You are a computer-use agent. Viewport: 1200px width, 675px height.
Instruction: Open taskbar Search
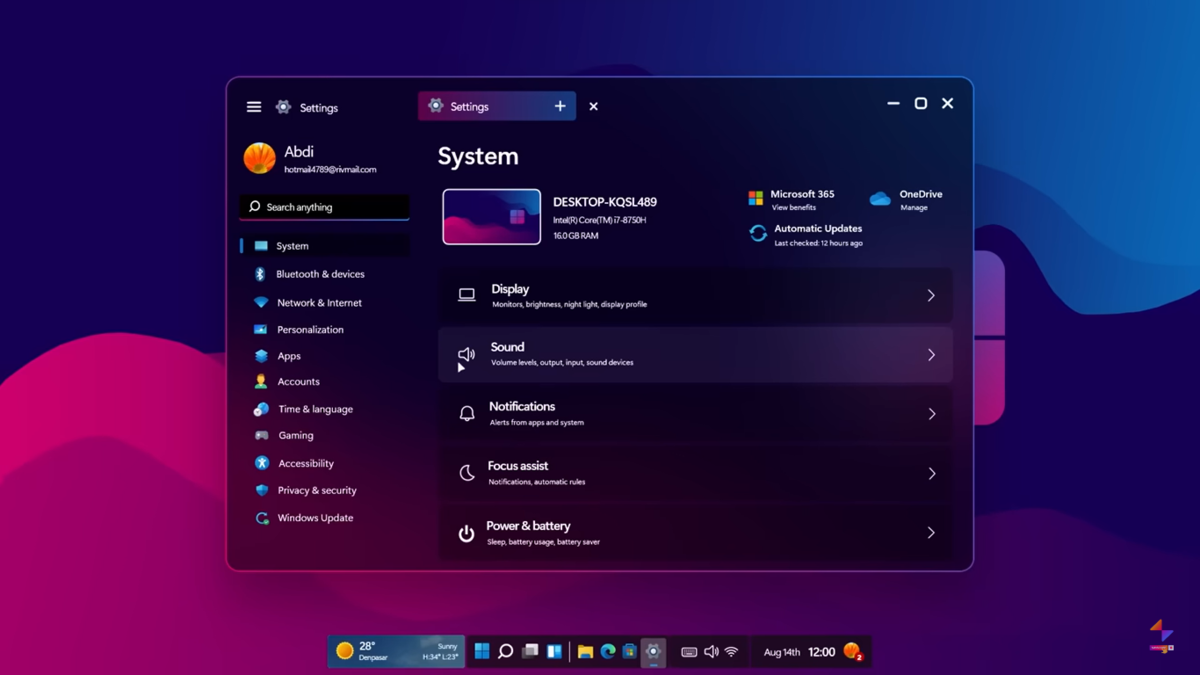pos(506,652)
